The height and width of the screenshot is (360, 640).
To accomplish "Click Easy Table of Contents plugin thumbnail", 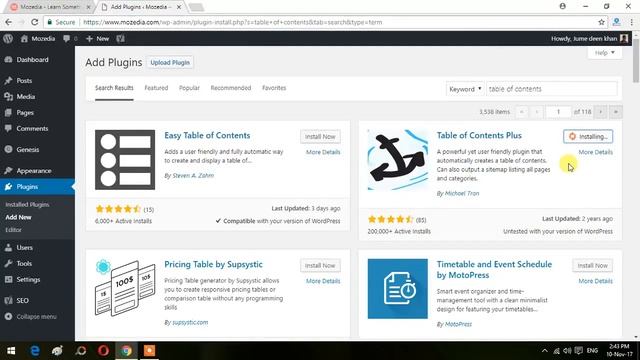I will pos(125,160).
